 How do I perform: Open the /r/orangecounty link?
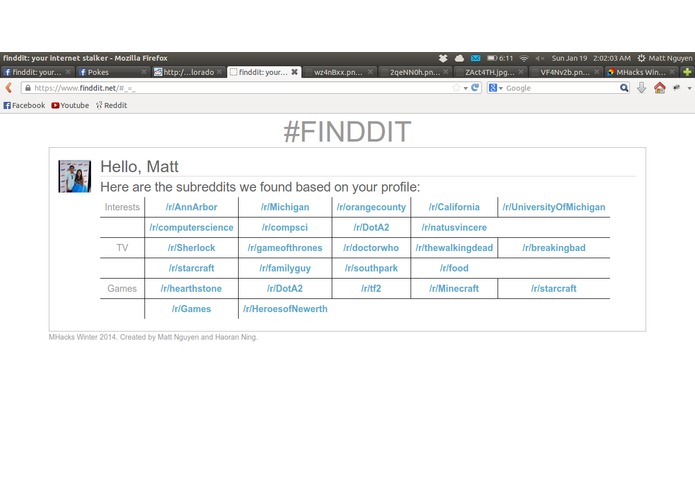(x=371, y=207)
